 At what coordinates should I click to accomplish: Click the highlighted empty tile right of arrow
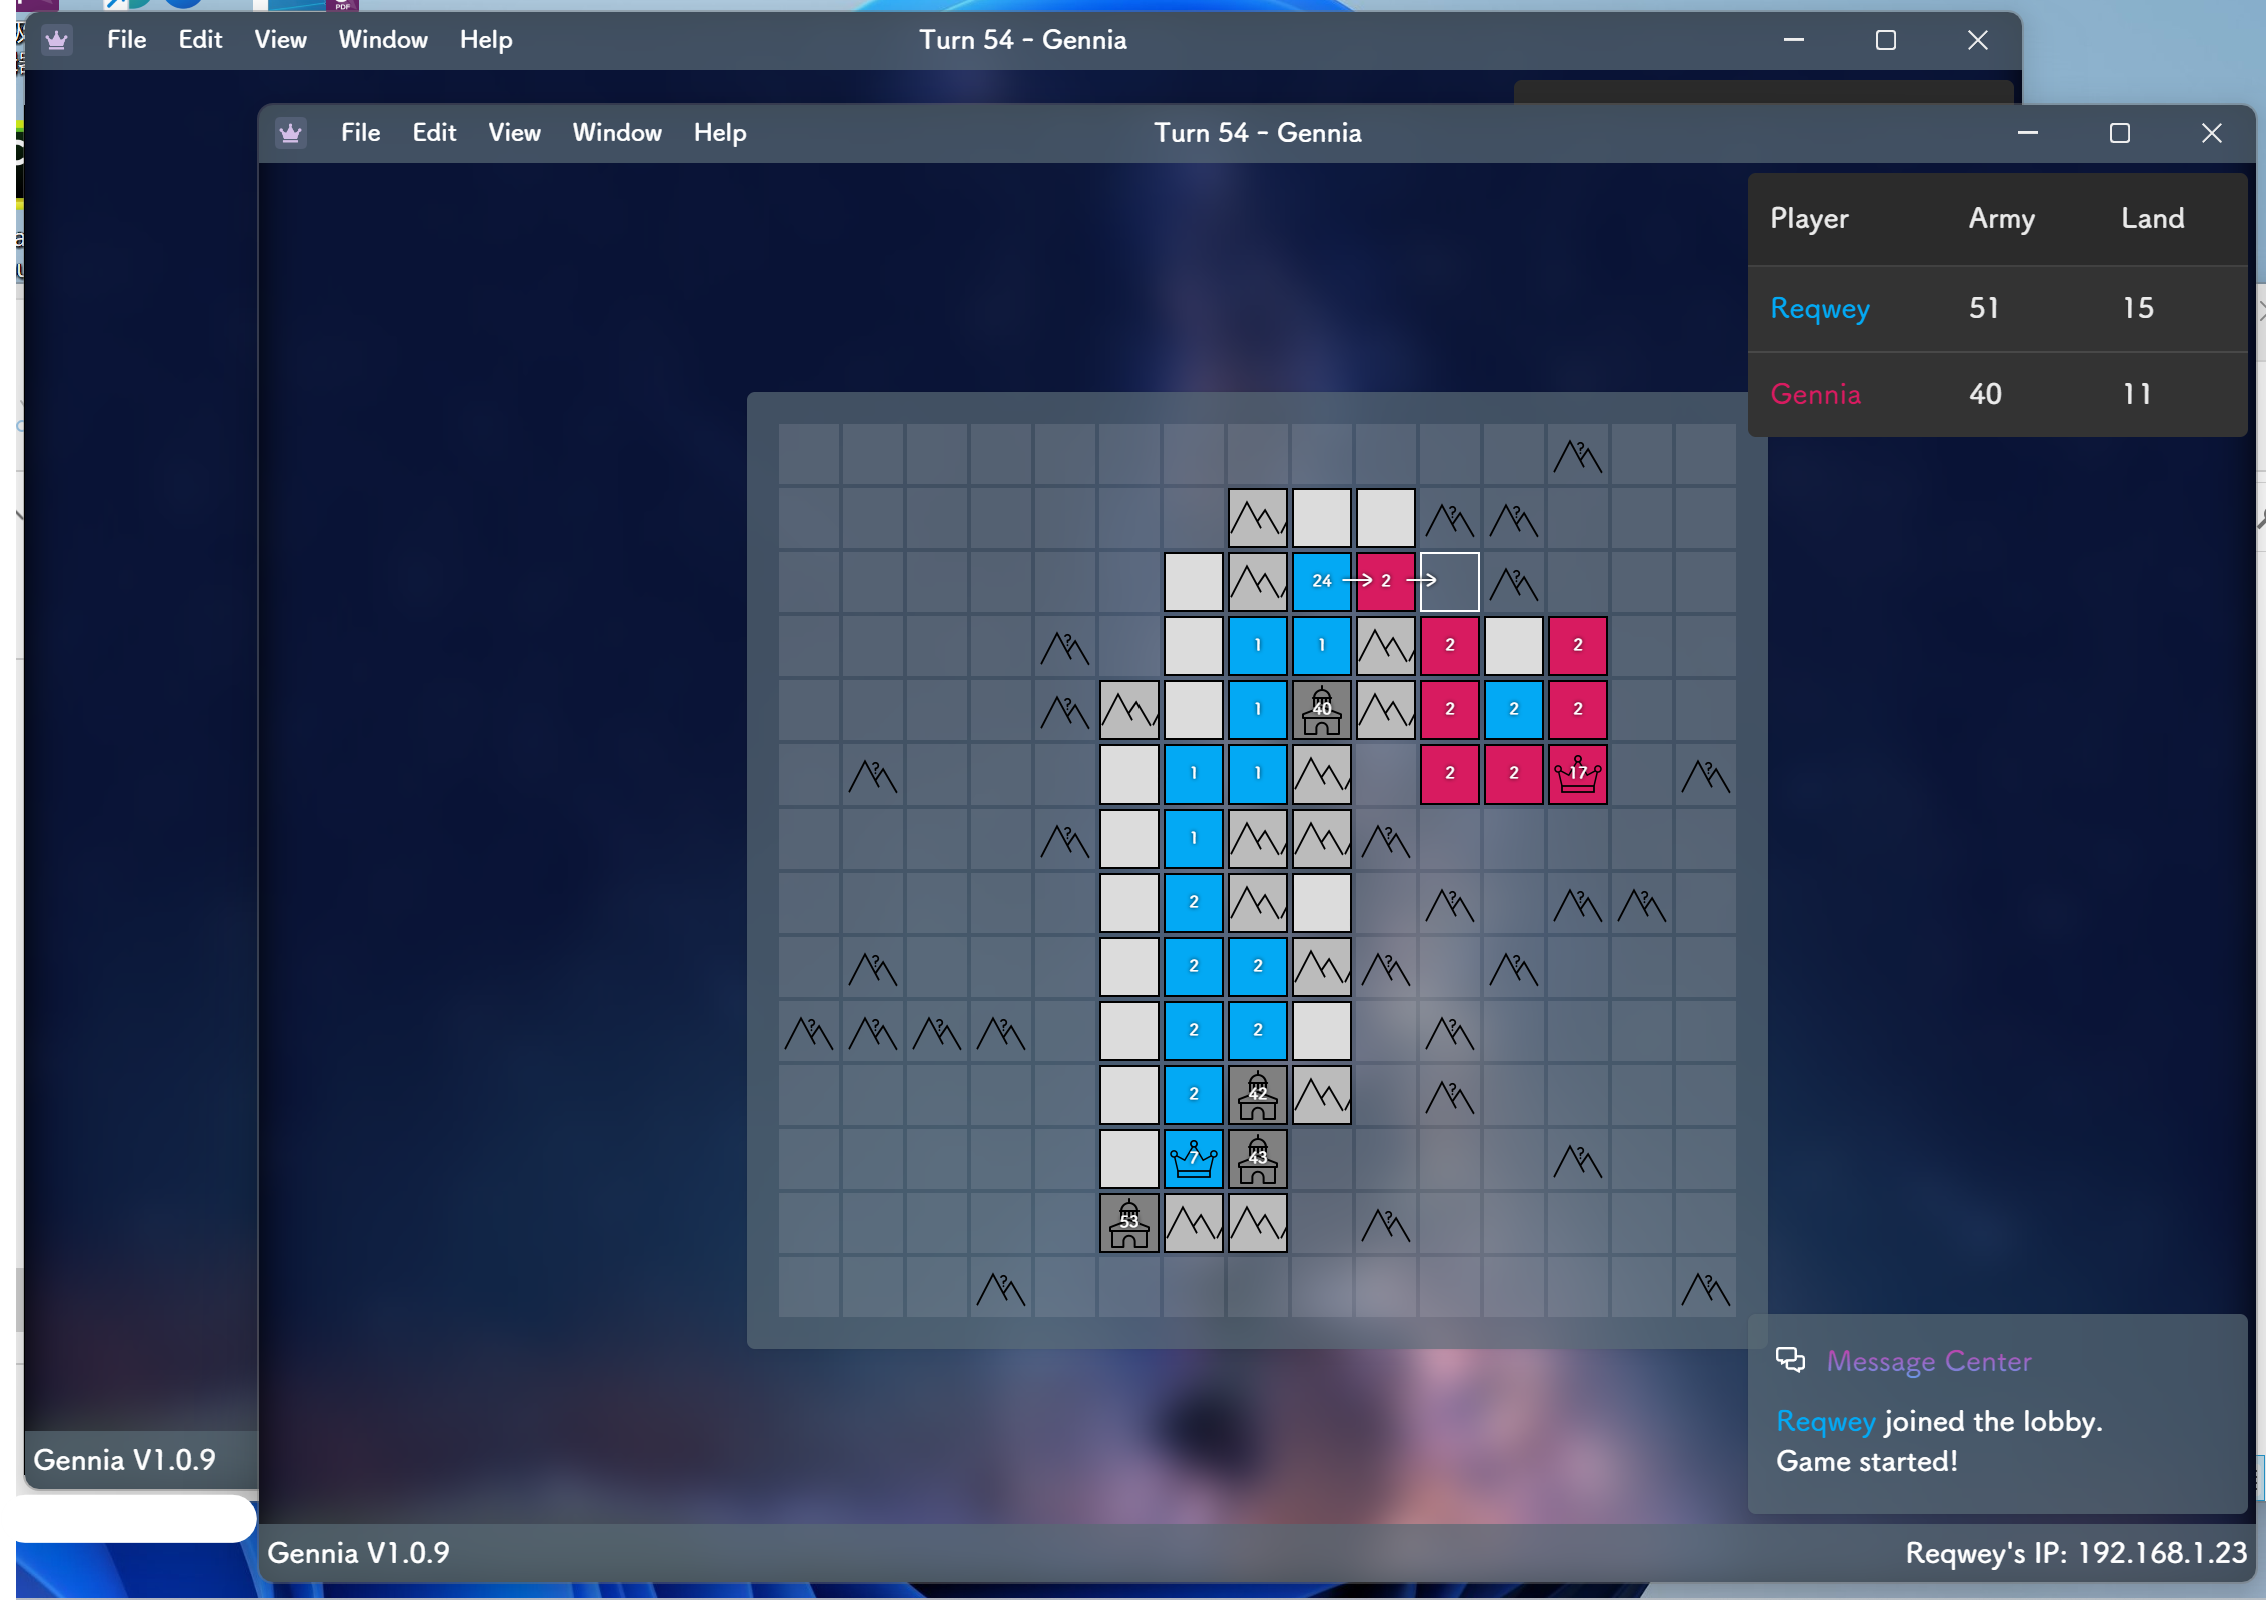coord(1449,581)
